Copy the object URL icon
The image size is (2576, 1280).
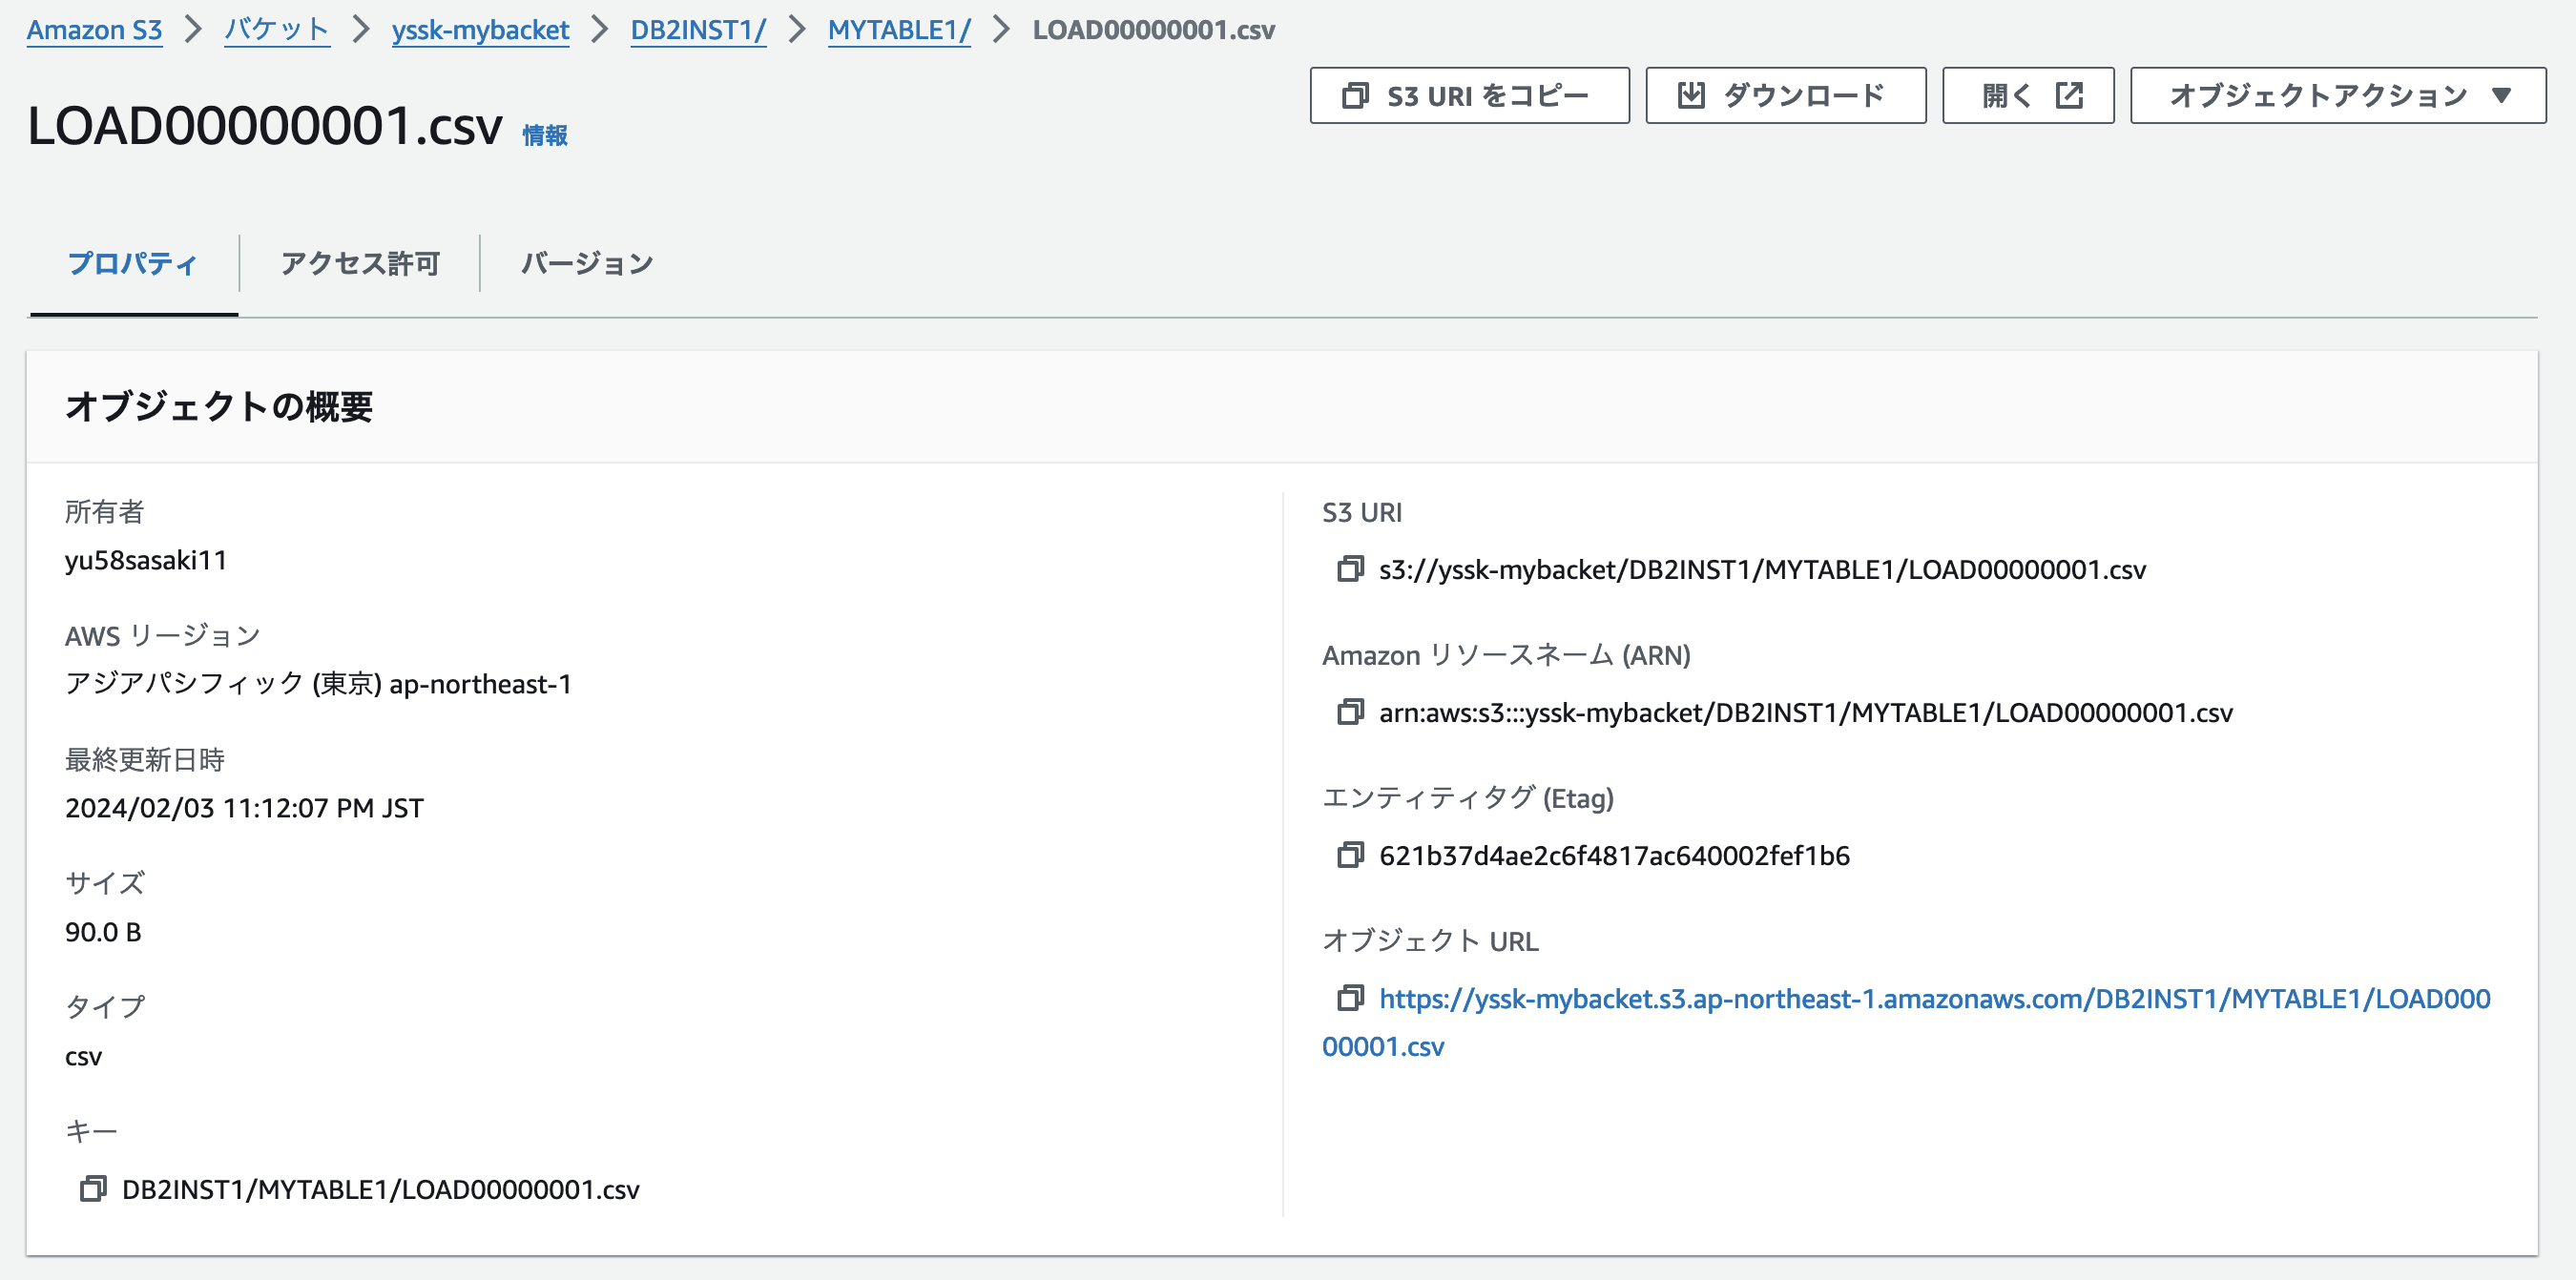(1350, 998)
